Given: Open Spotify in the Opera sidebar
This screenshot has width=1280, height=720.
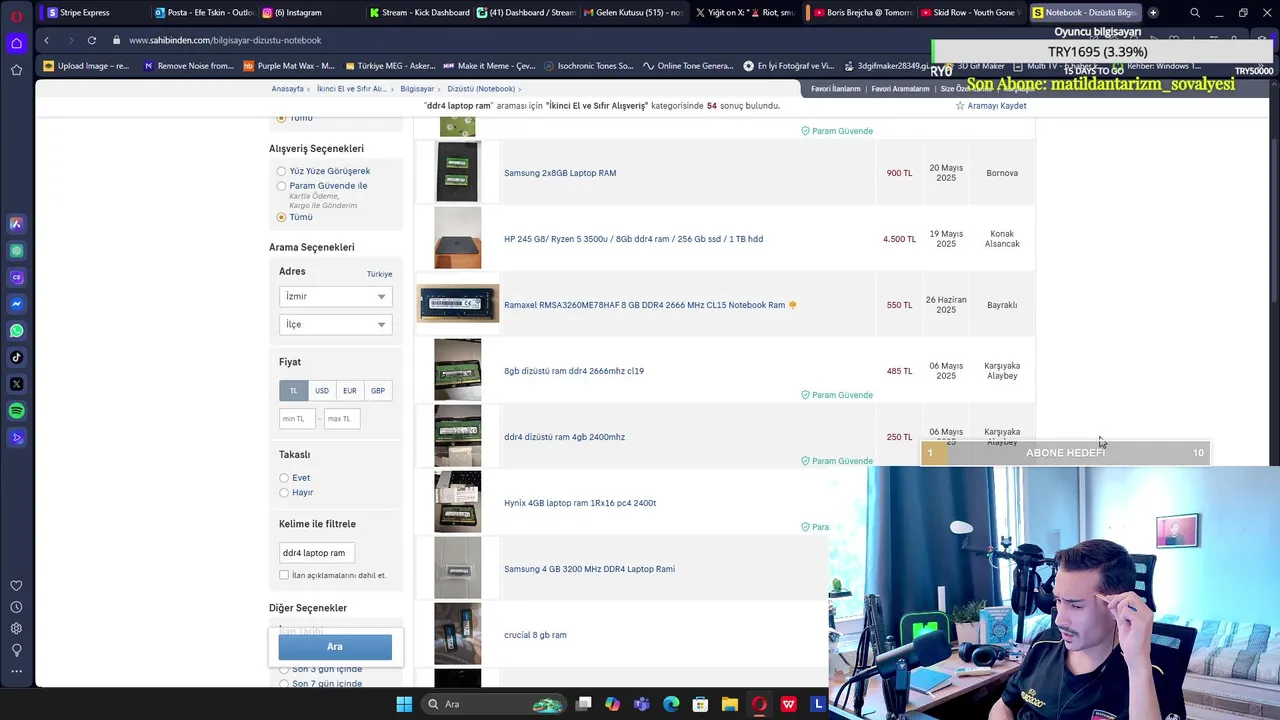Looking at the screenshot, I should click(16, 411).
